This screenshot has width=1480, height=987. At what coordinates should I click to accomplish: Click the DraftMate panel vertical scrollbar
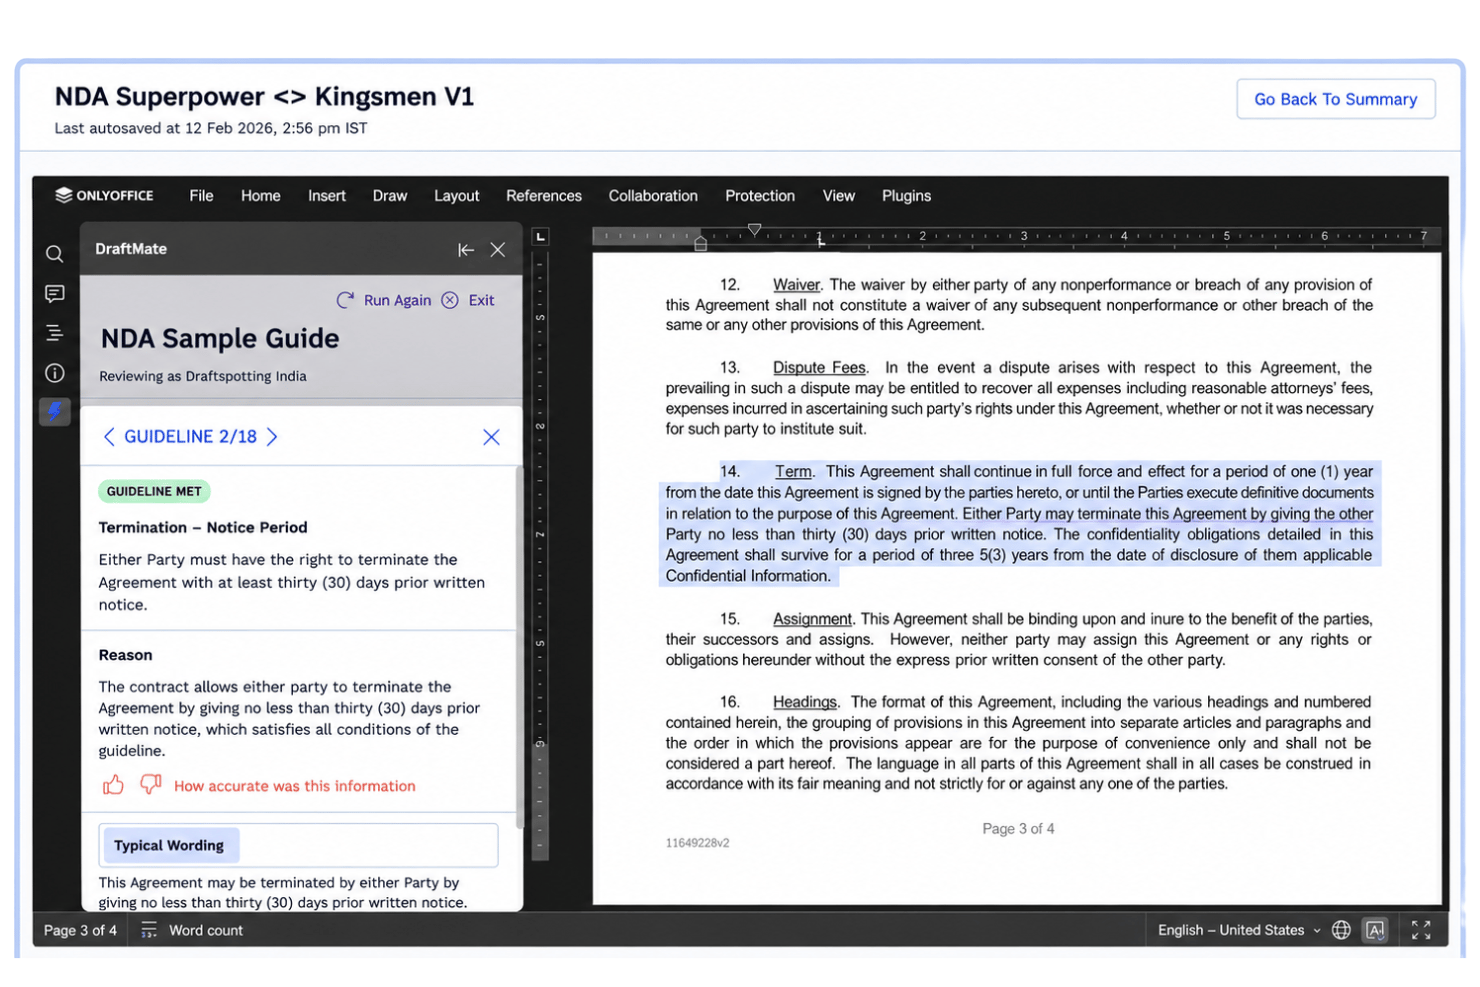point(519,646)
